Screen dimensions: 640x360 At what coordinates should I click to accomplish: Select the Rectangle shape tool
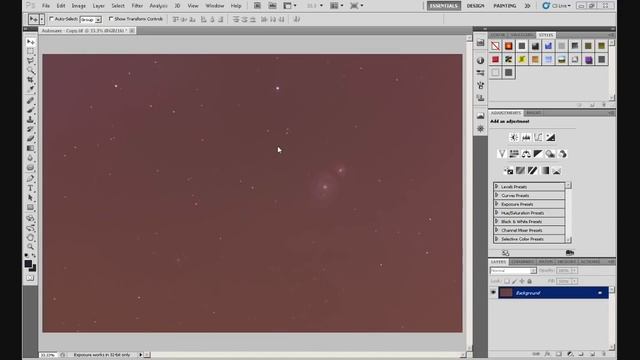[31, 207]
